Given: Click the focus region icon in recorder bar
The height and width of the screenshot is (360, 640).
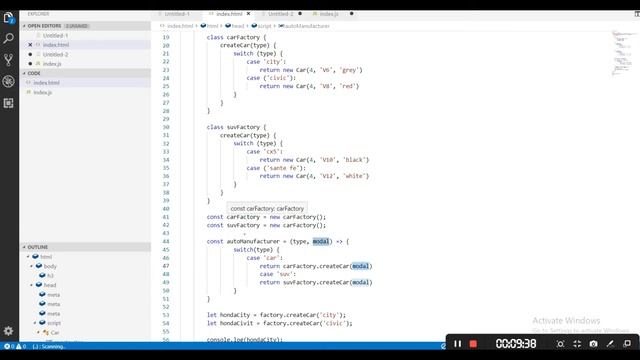Looking at the screenshot, I should (560, 344).
